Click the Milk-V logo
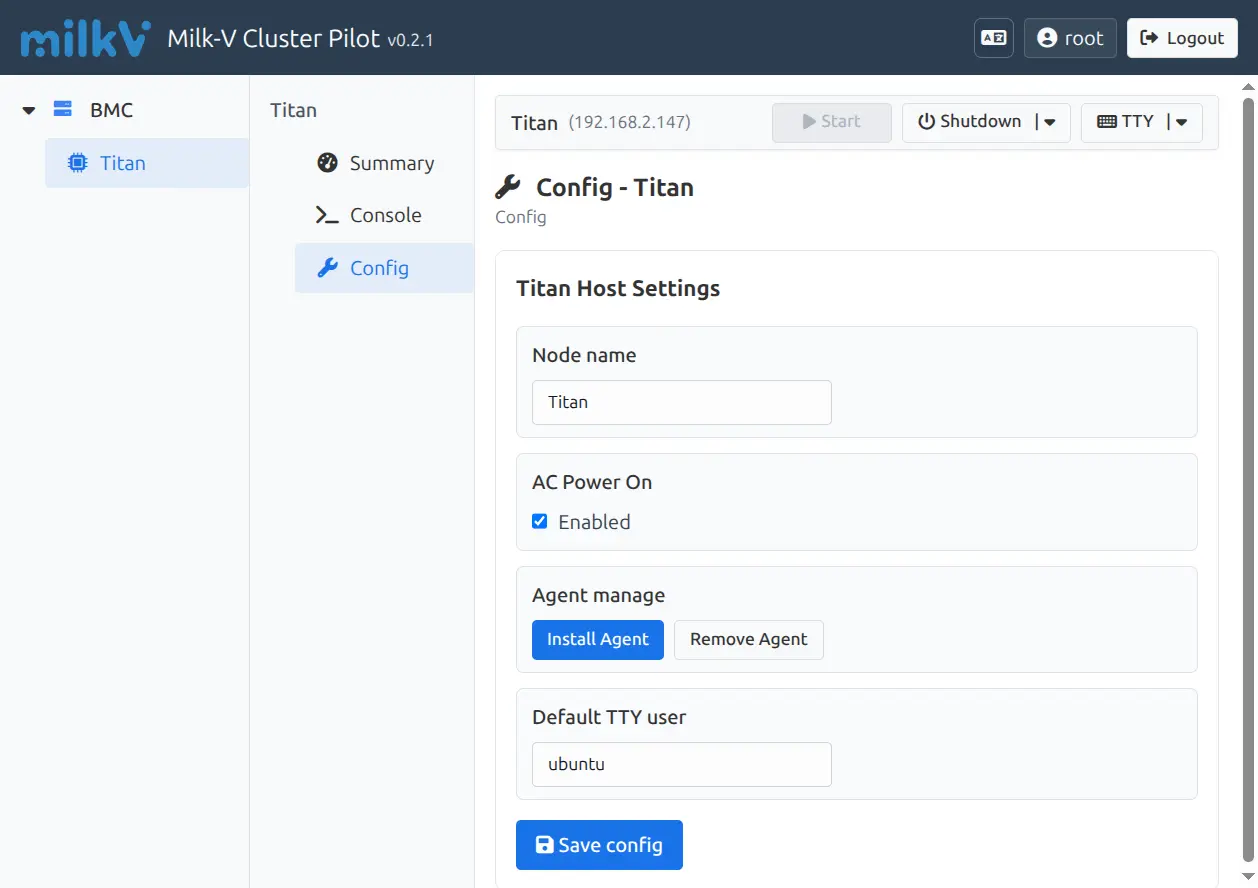 click(x=85, y=38)
